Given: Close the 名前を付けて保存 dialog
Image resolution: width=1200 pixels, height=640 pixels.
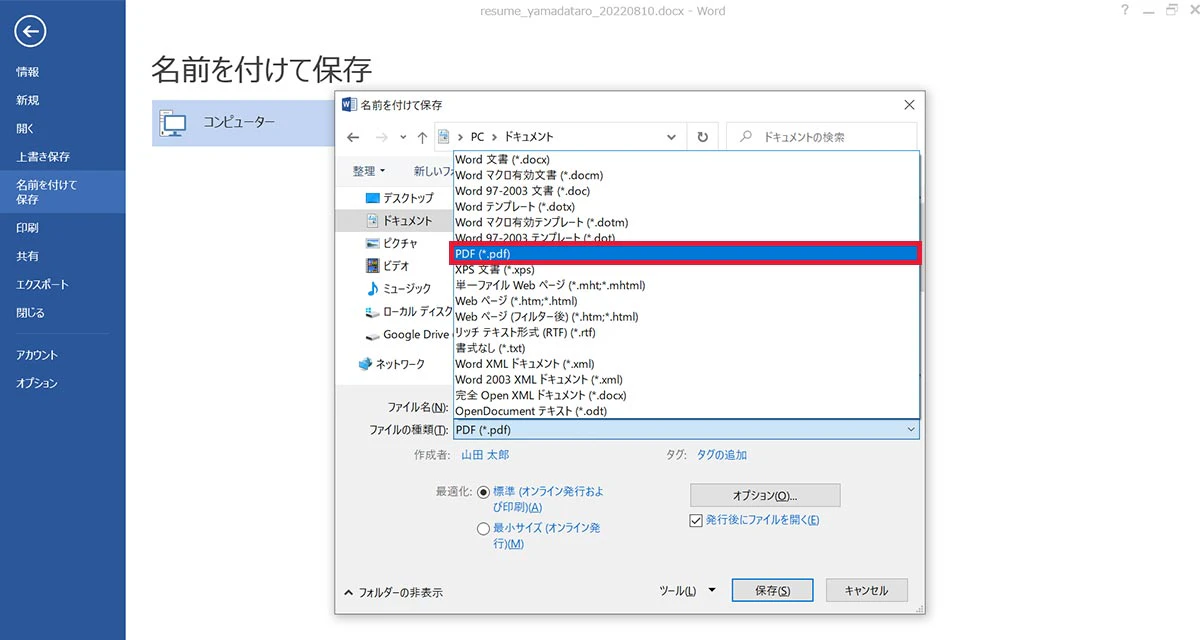Looking at the screenshot, I should click(x=908, y=104).
